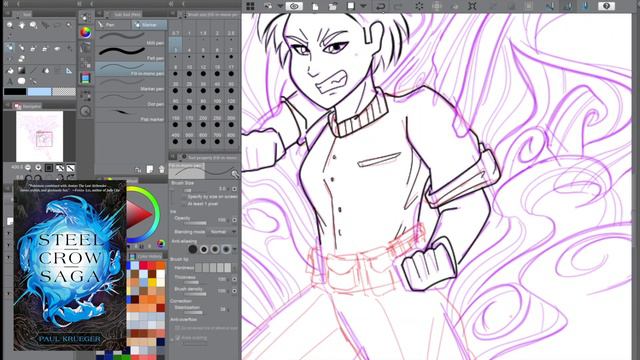Choose the Fill-in-mono pen brush

coord(130,69)
